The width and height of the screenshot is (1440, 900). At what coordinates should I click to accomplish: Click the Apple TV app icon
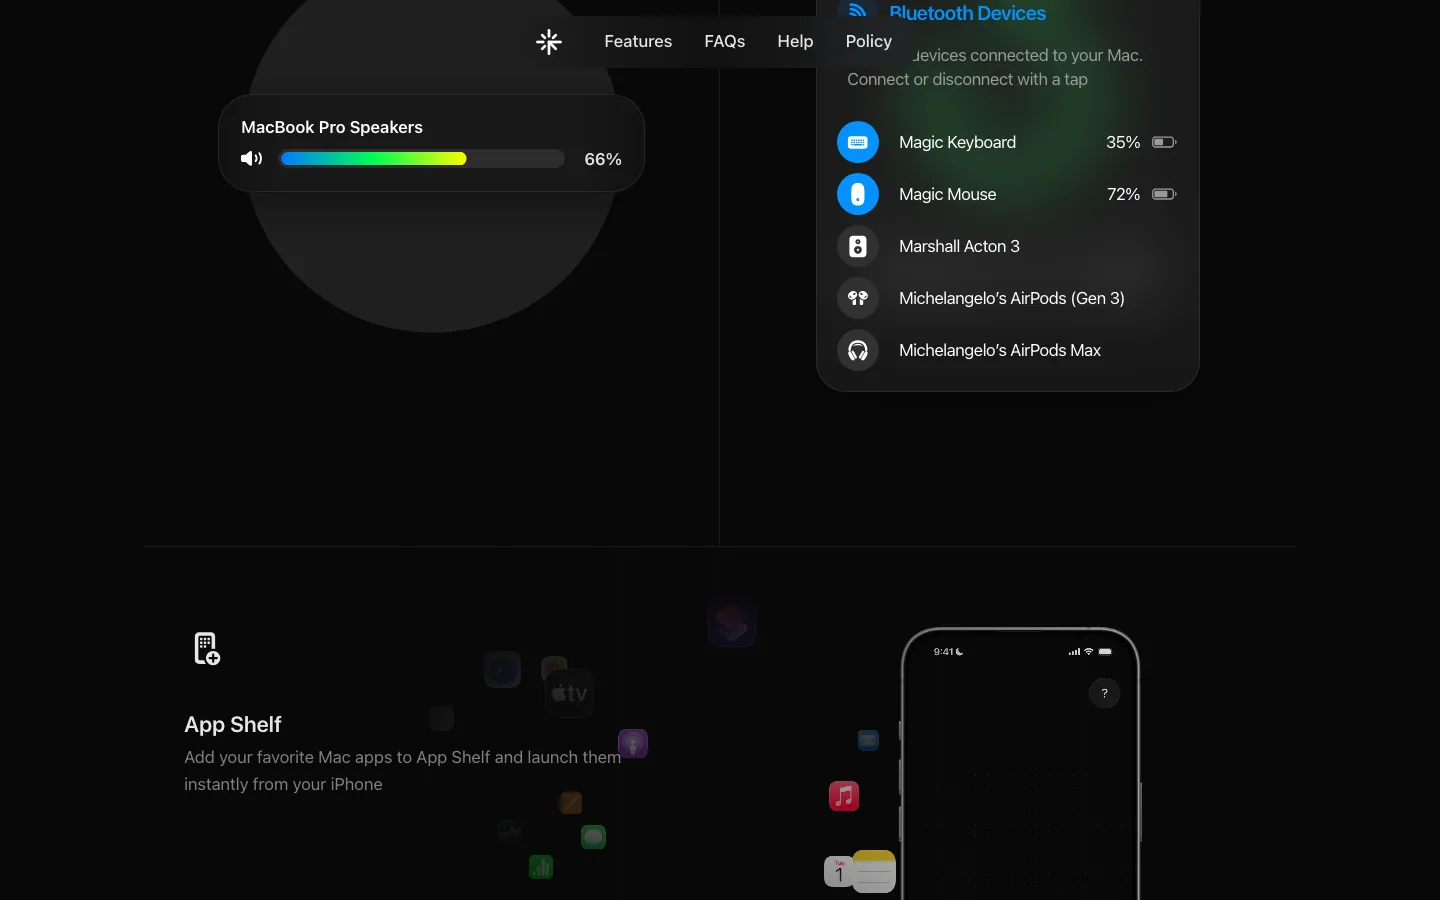(570, 693)
